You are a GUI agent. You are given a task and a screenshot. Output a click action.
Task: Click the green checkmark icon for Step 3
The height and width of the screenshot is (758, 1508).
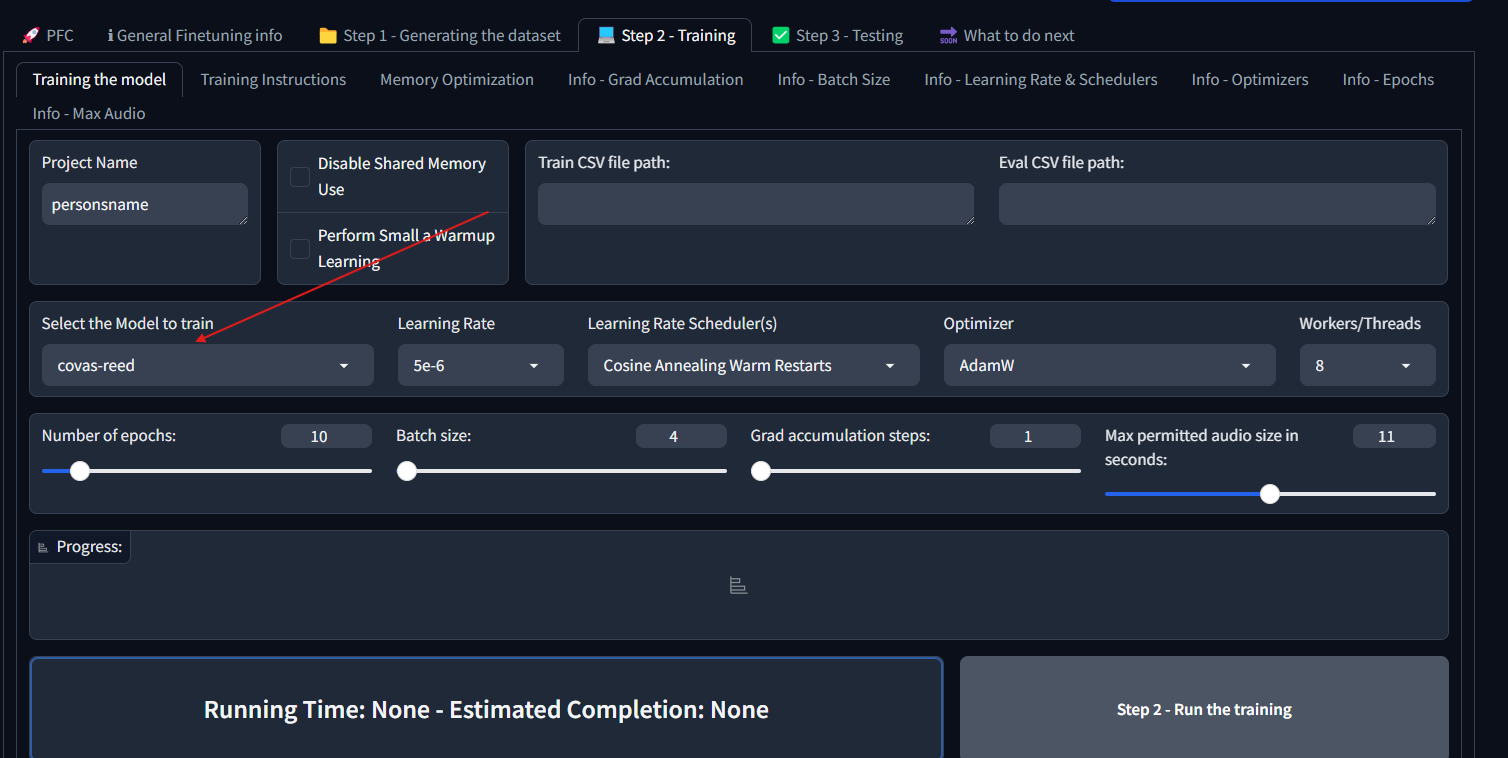pyautogui.click(x=781, y=35)
